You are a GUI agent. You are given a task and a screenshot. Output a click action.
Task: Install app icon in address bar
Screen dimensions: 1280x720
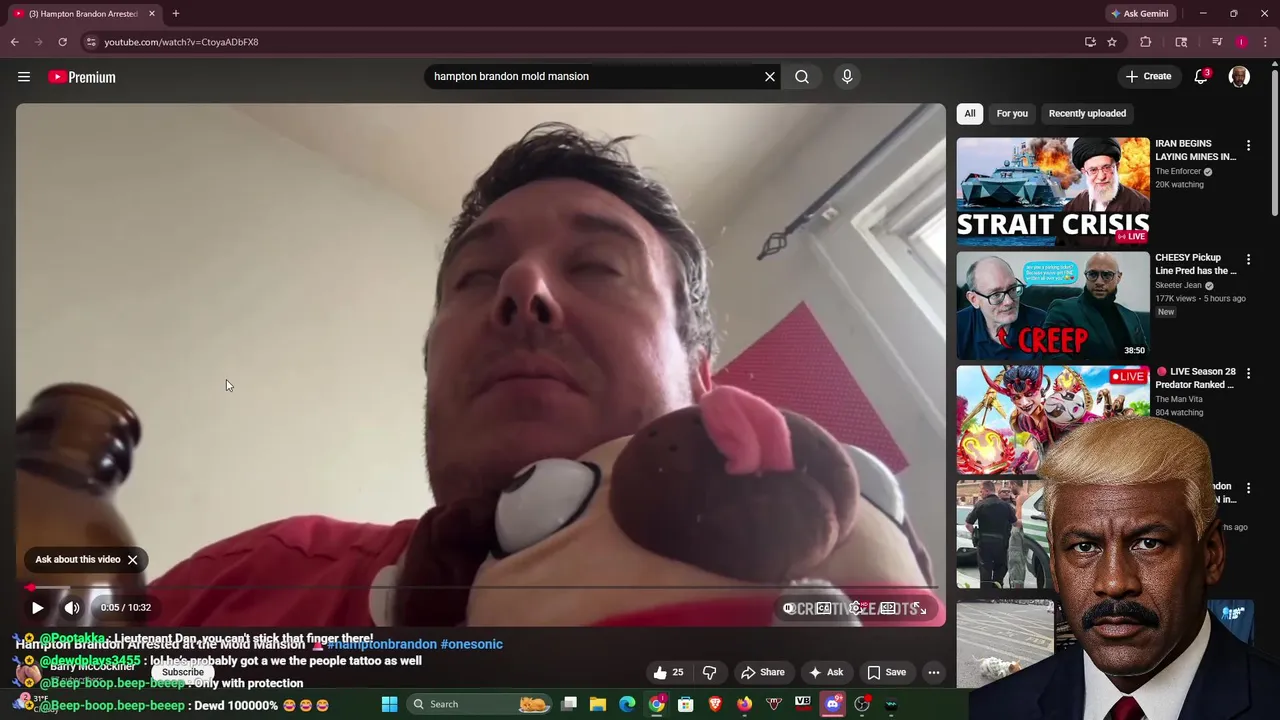click(1090, 42)
